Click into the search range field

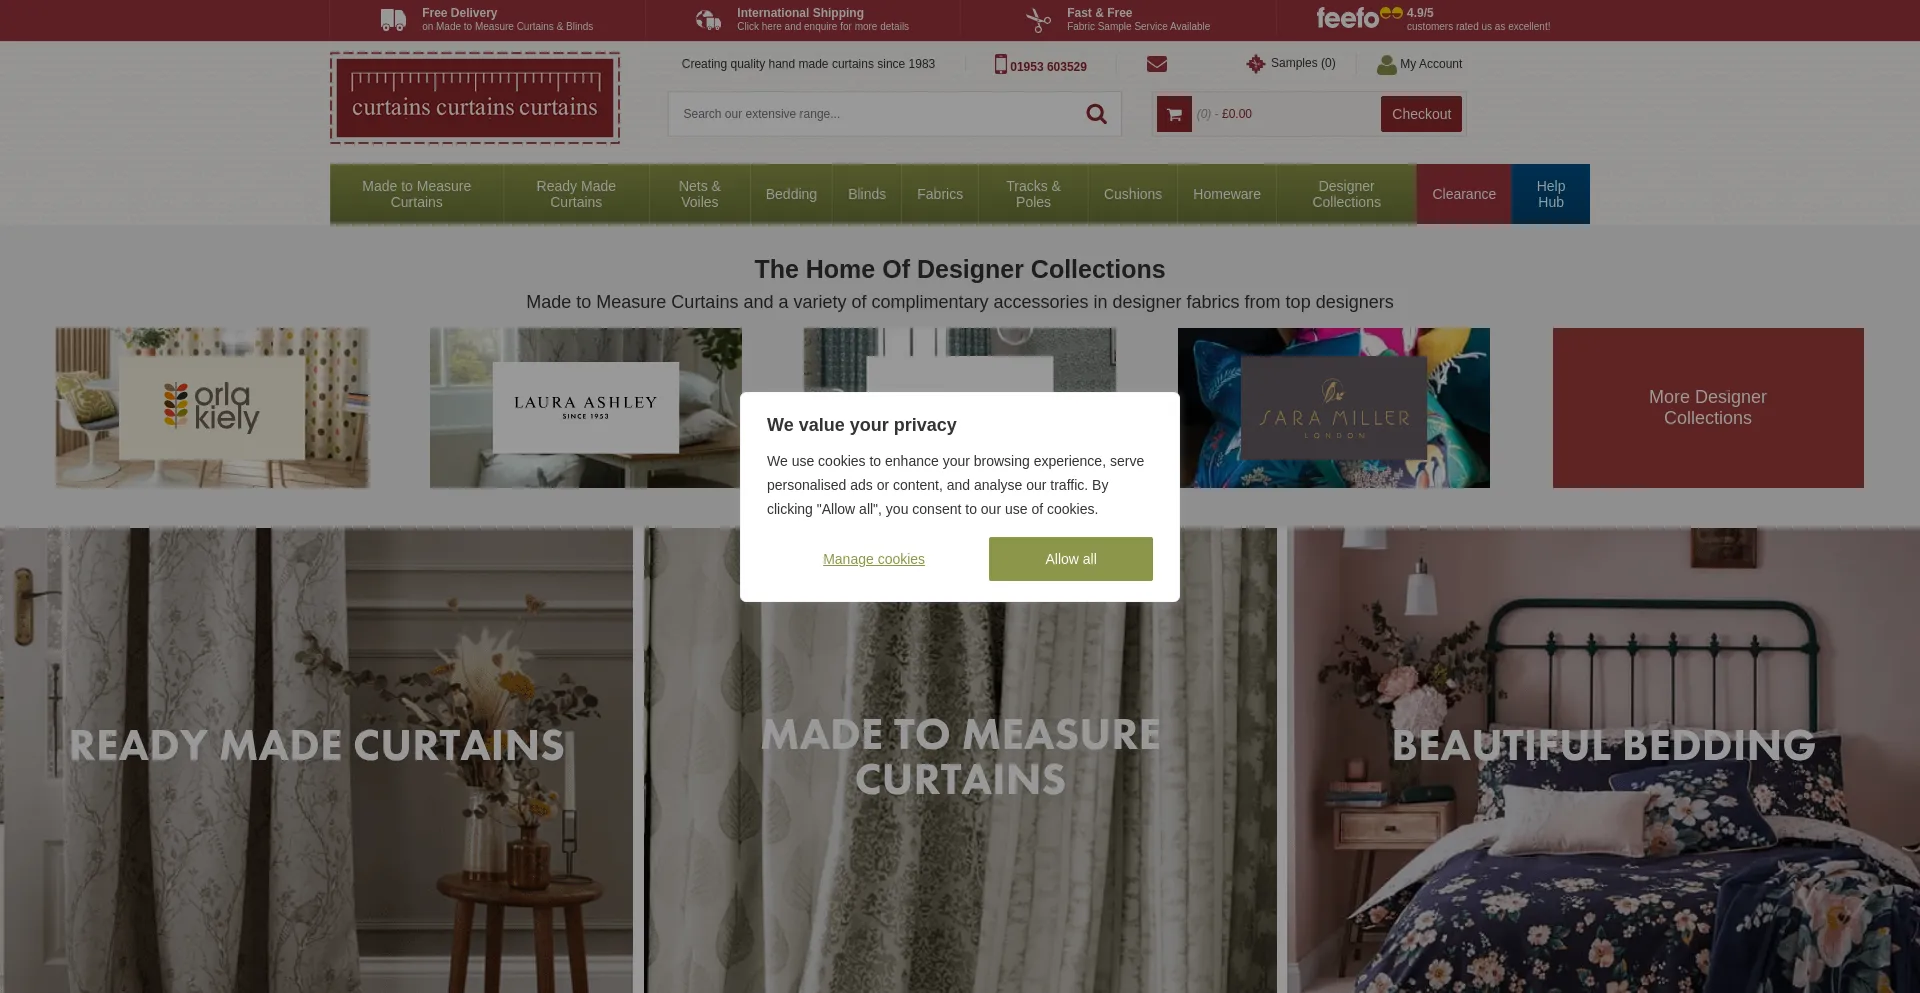[x=875, y=114]
